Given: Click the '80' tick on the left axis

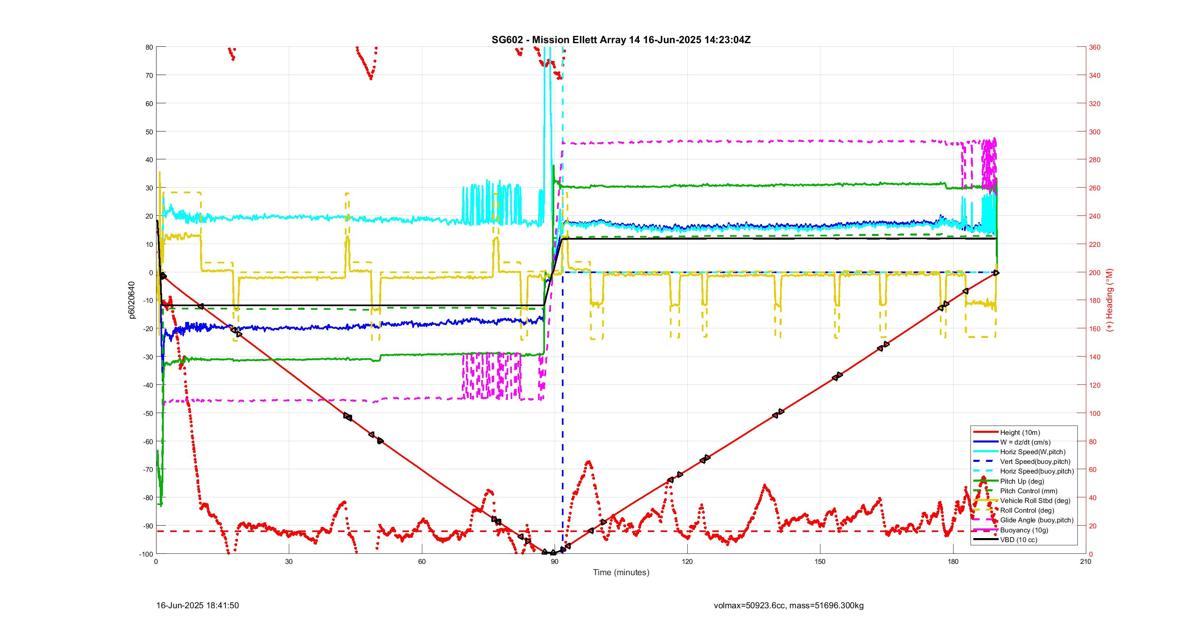Looking at the screenshot, I should (148, 47).
